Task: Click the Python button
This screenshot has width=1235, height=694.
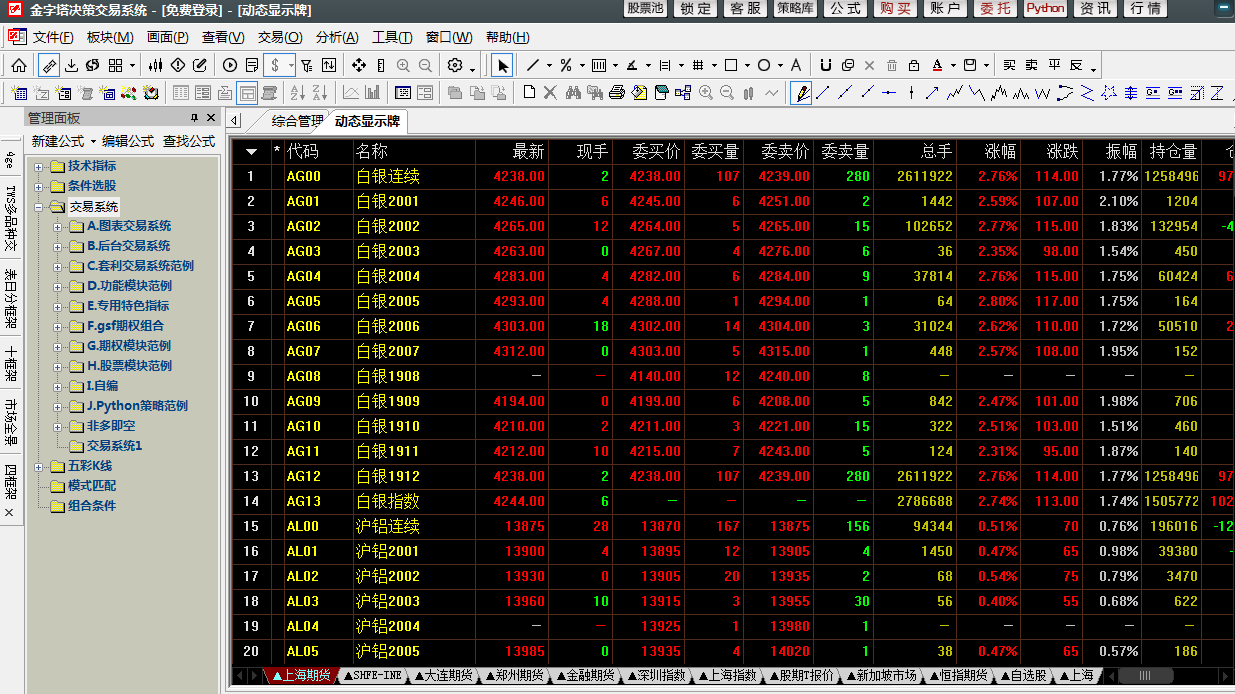Action: [x=1045, y=9]
